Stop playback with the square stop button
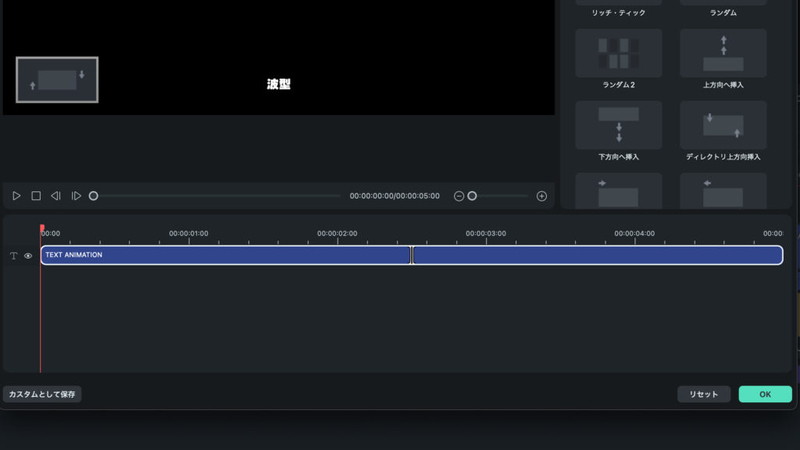This screenshot has height=450, width=800. (36, 196)
